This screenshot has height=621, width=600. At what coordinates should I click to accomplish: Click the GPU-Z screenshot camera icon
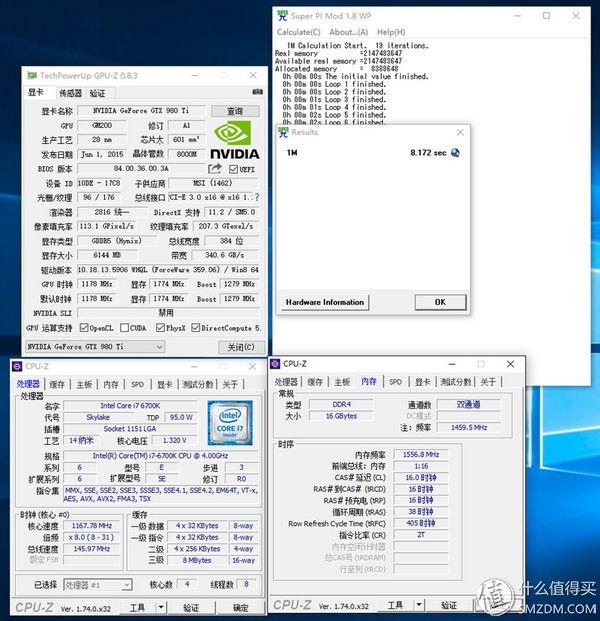257,92
